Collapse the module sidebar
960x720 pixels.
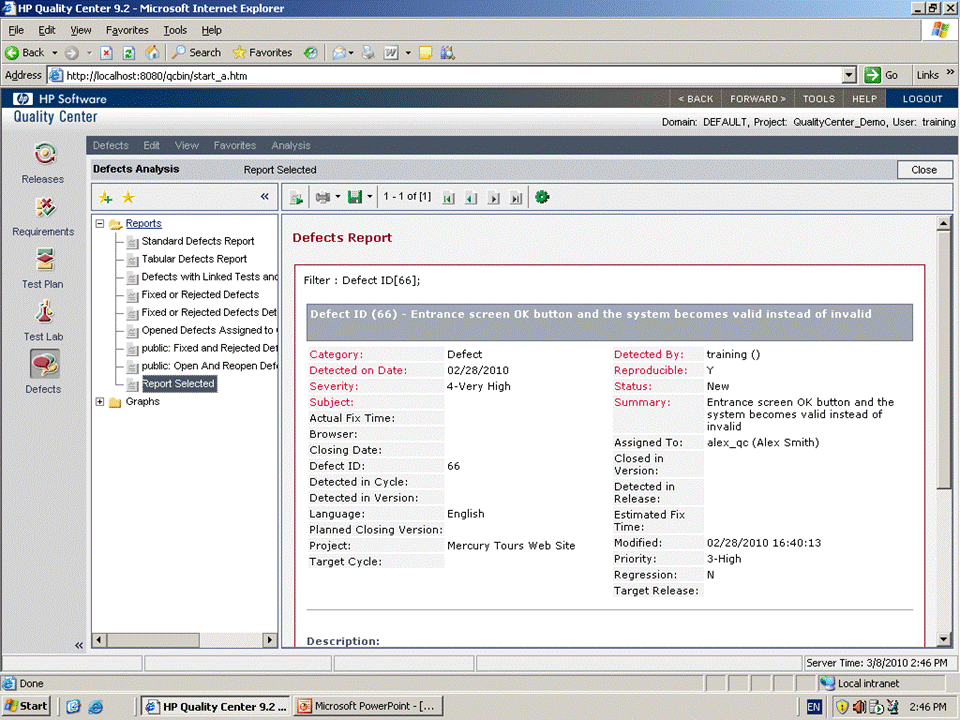(x=78, y=645)
